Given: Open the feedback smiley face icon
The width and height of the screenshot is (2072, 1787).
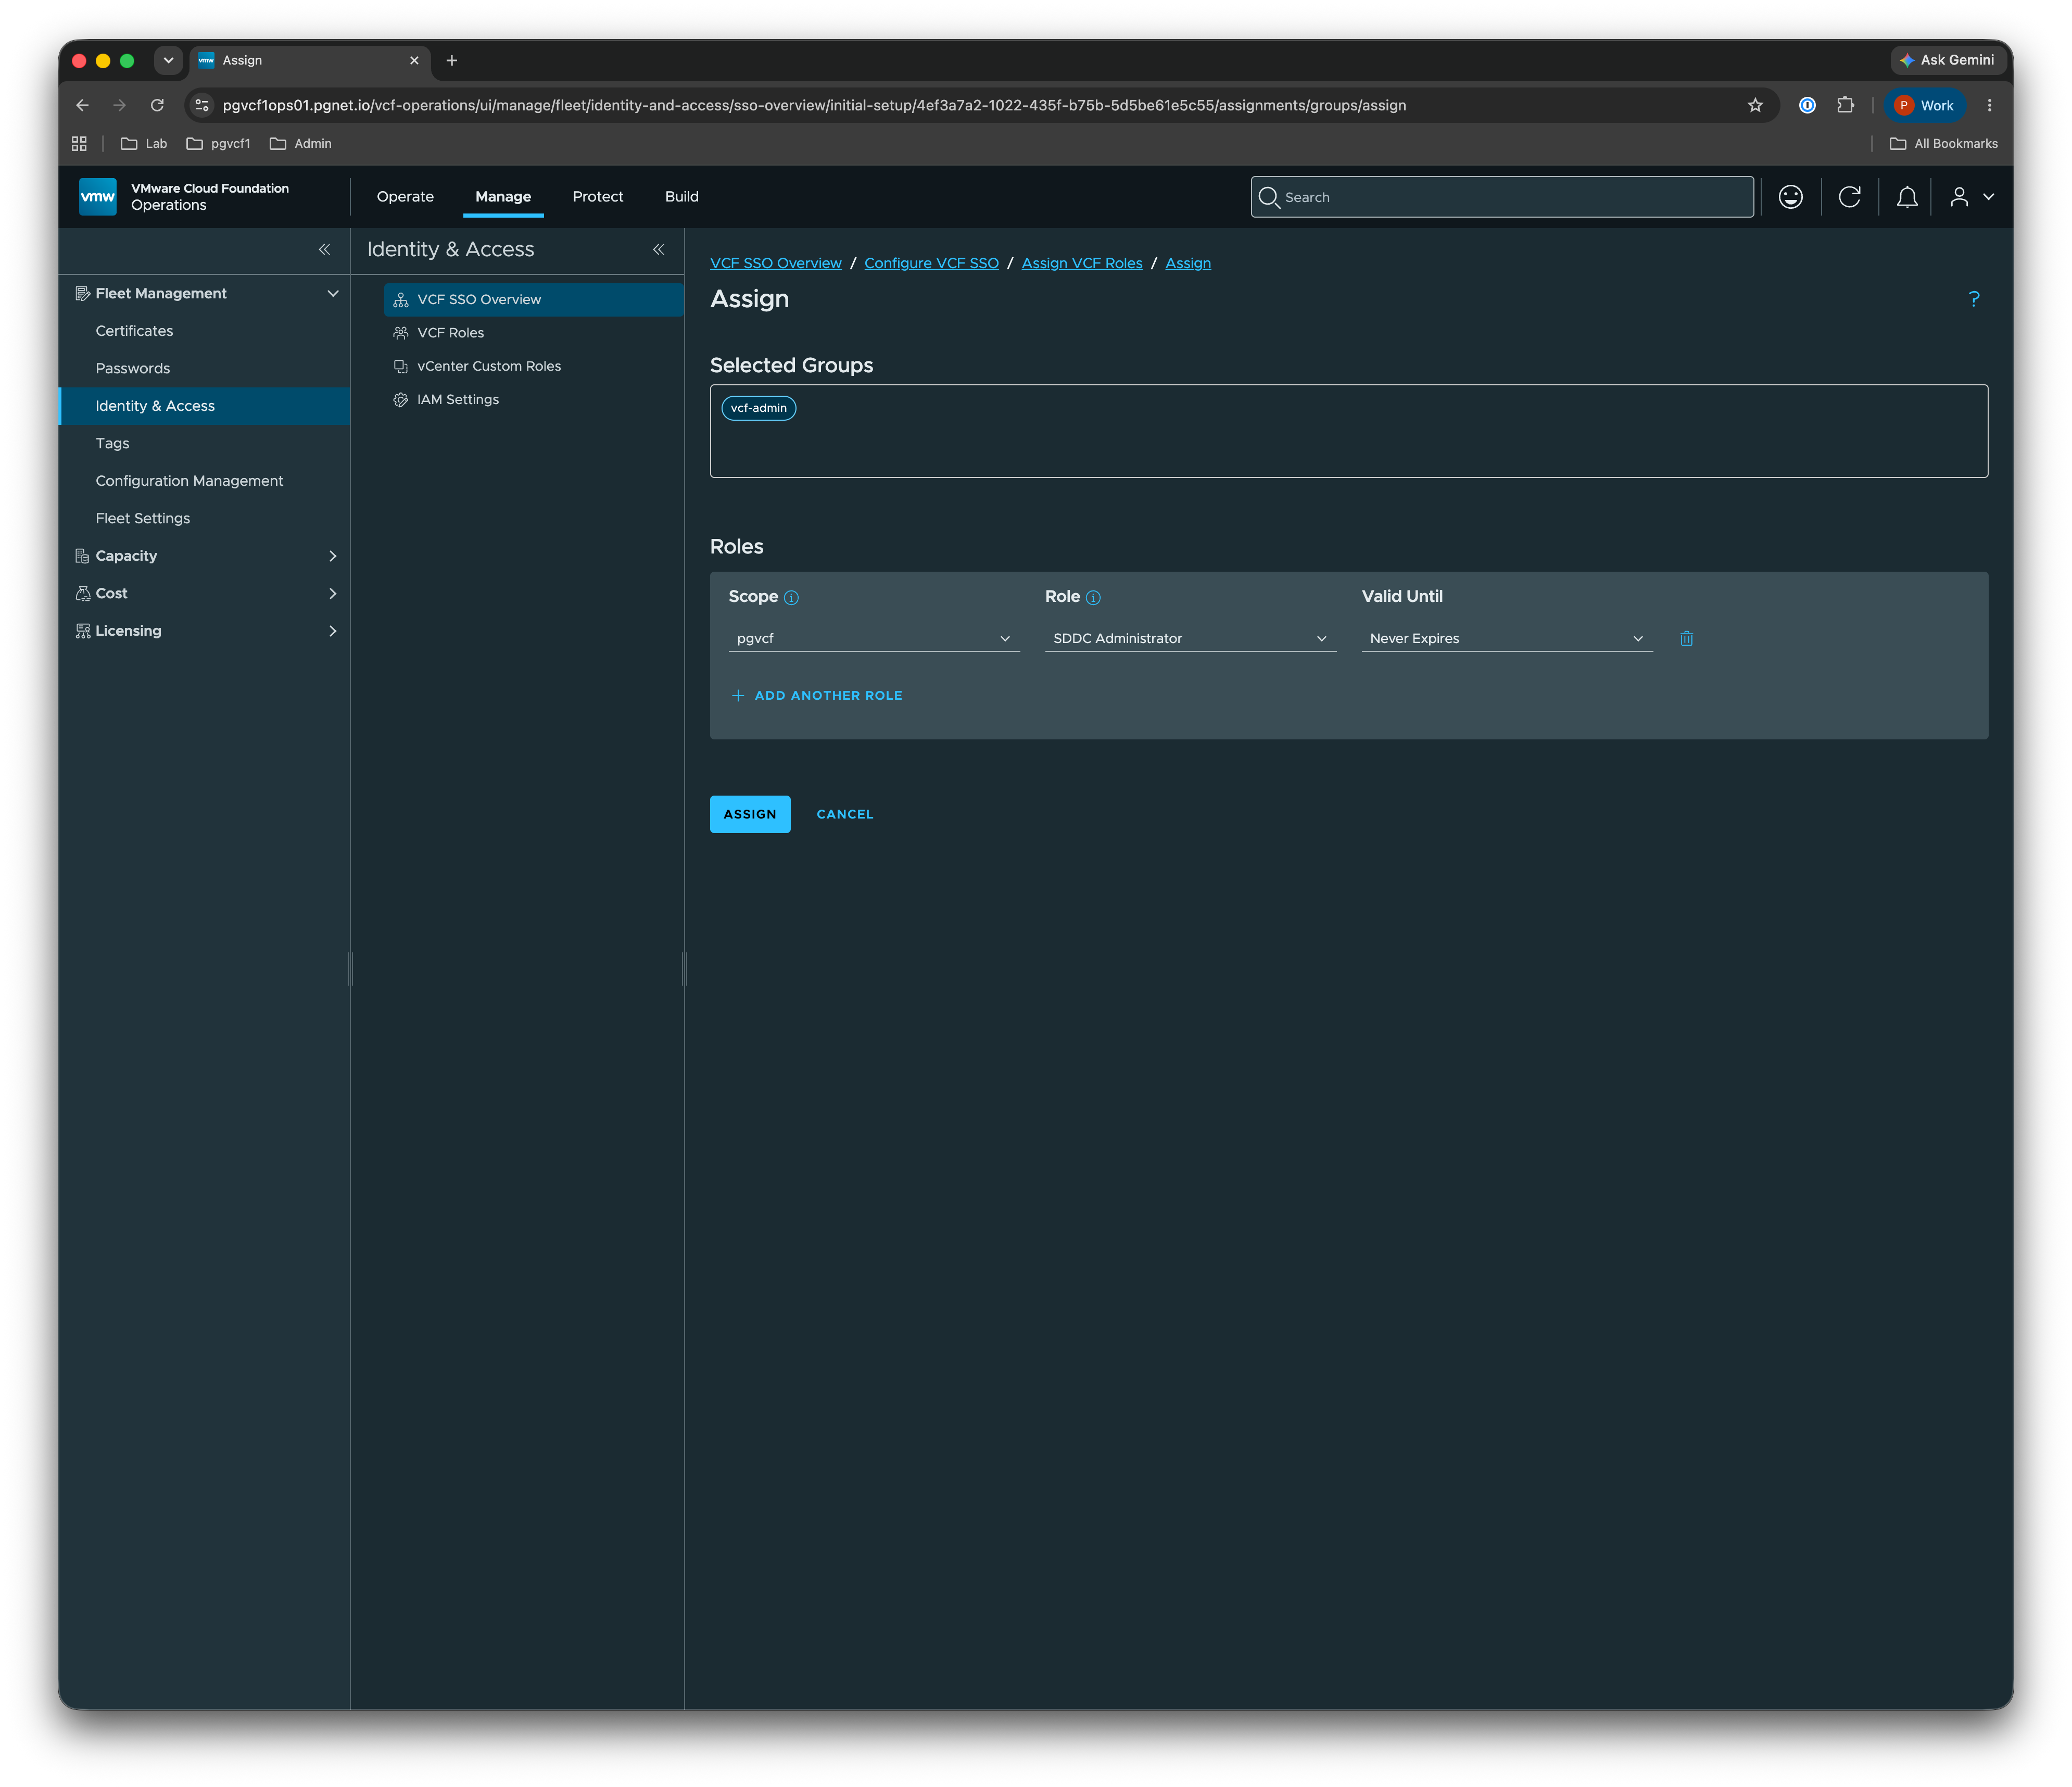Looking at the screenshot, I should click(x=1790, y=197).
